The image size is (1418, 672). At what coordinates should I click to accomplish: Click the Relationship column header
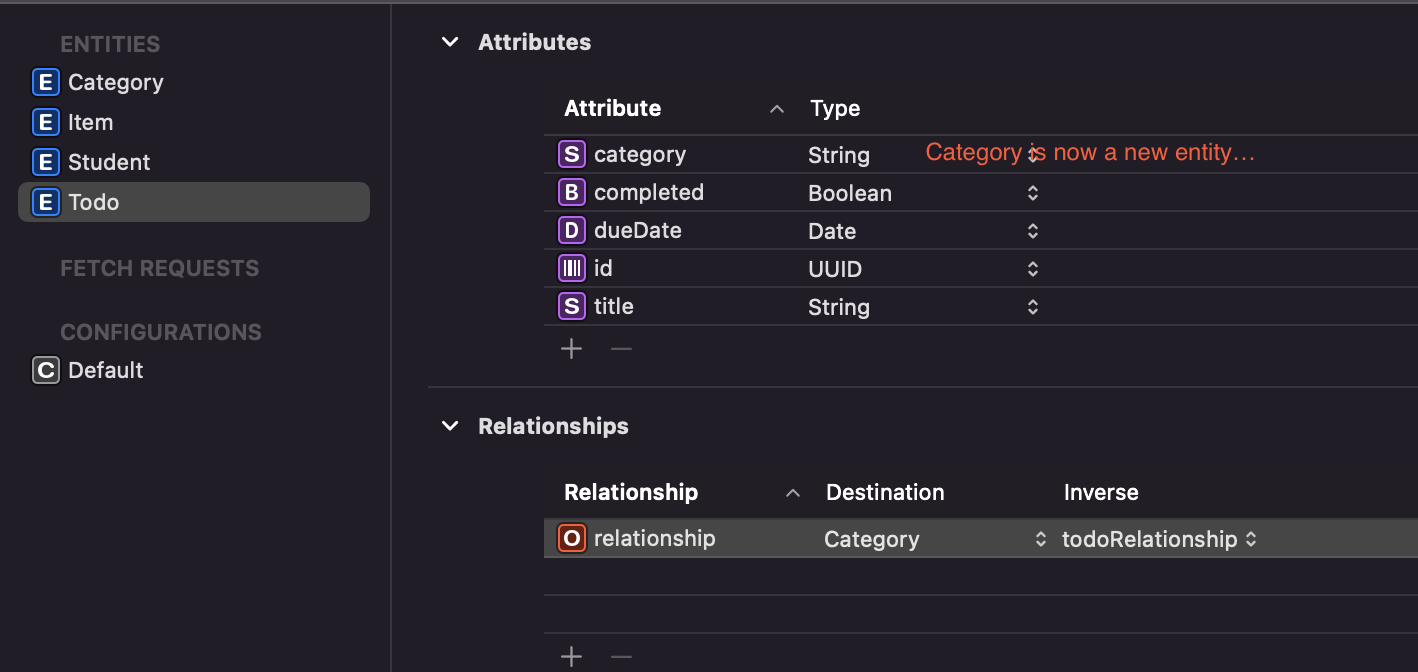pos(631,492)
